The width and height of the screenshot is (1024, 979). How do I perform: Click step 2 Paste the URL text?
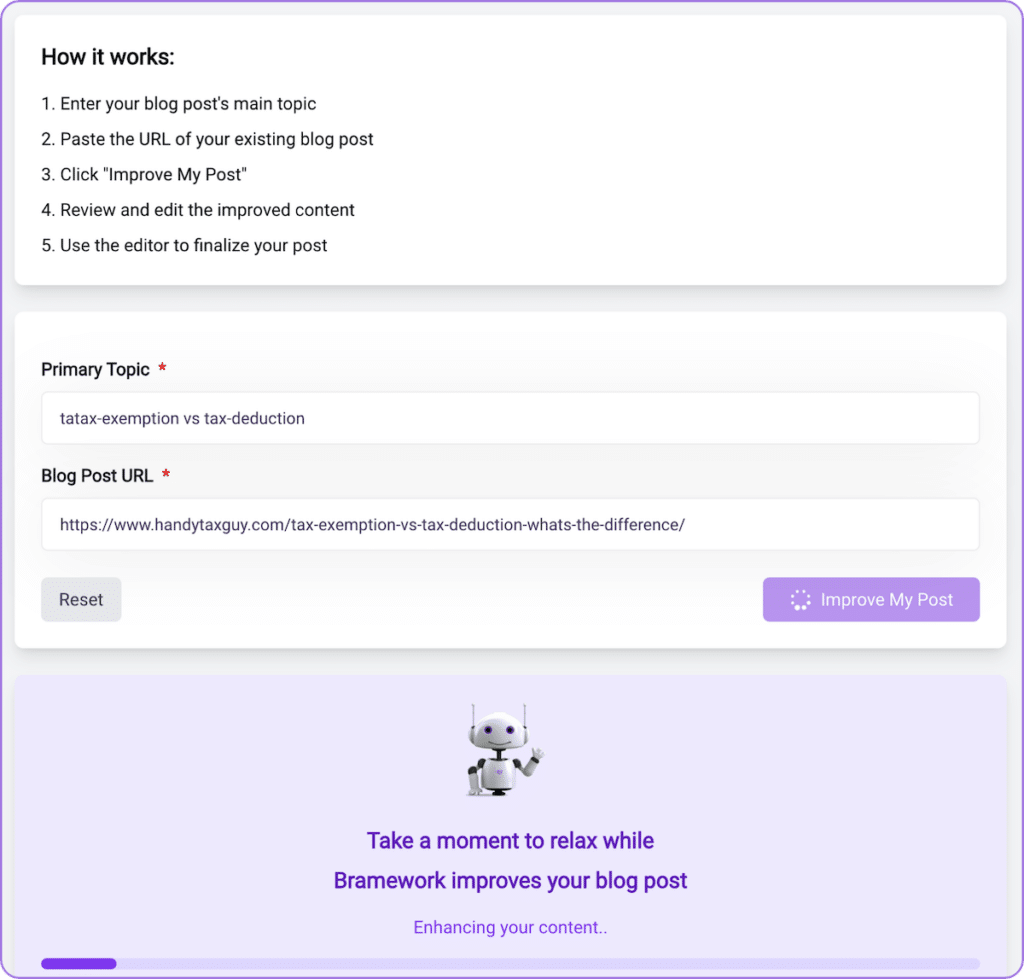point(207,139)
